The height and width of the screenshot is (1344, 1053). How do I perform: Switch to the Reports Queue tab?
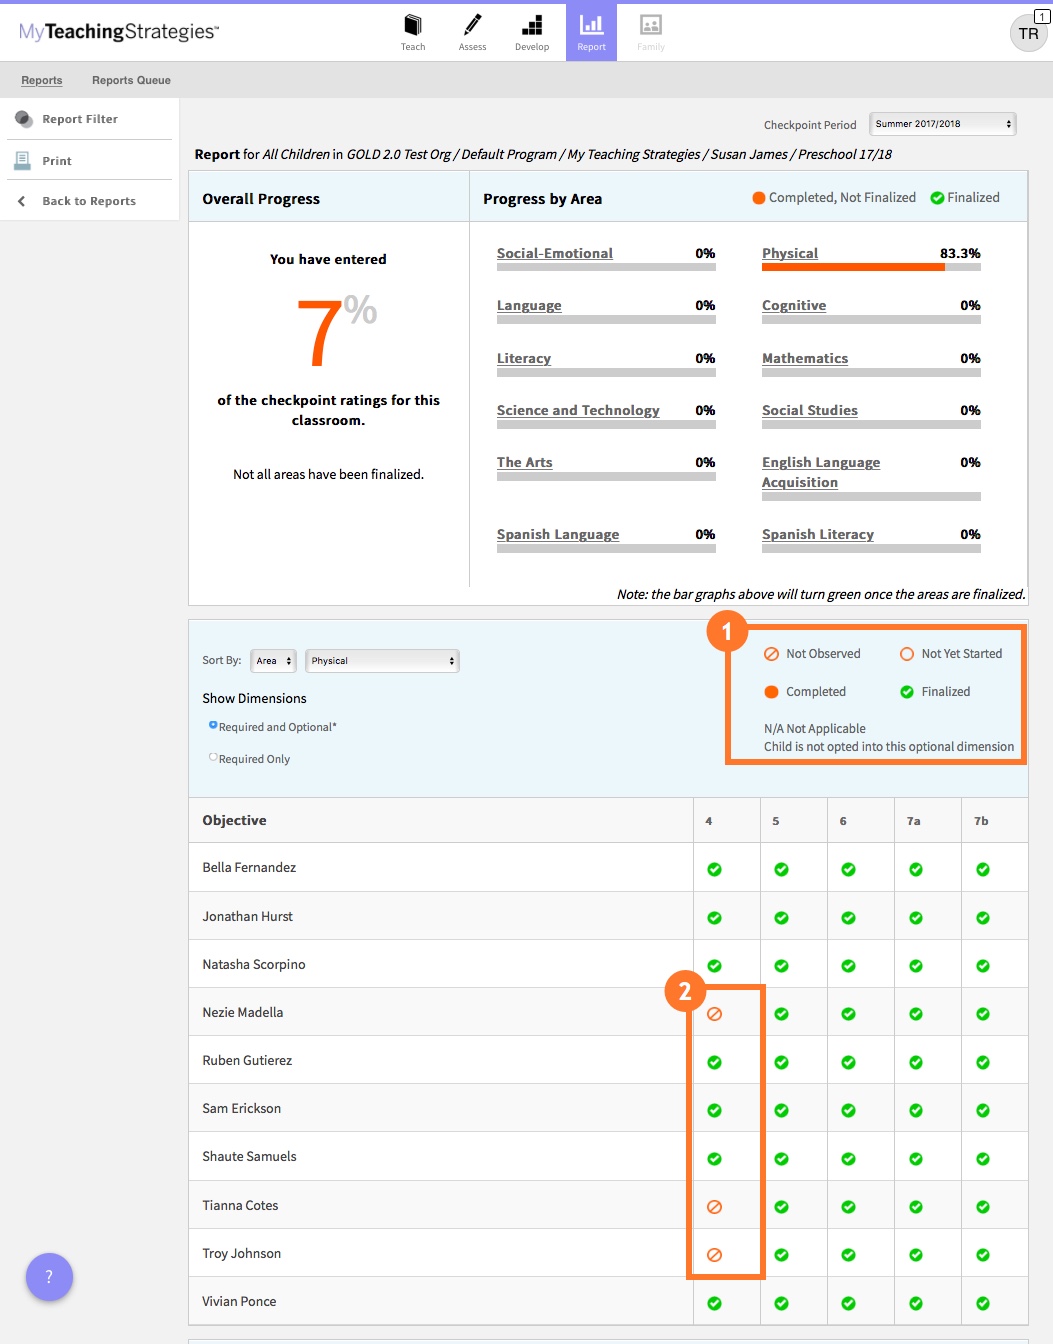coord(130,80)
